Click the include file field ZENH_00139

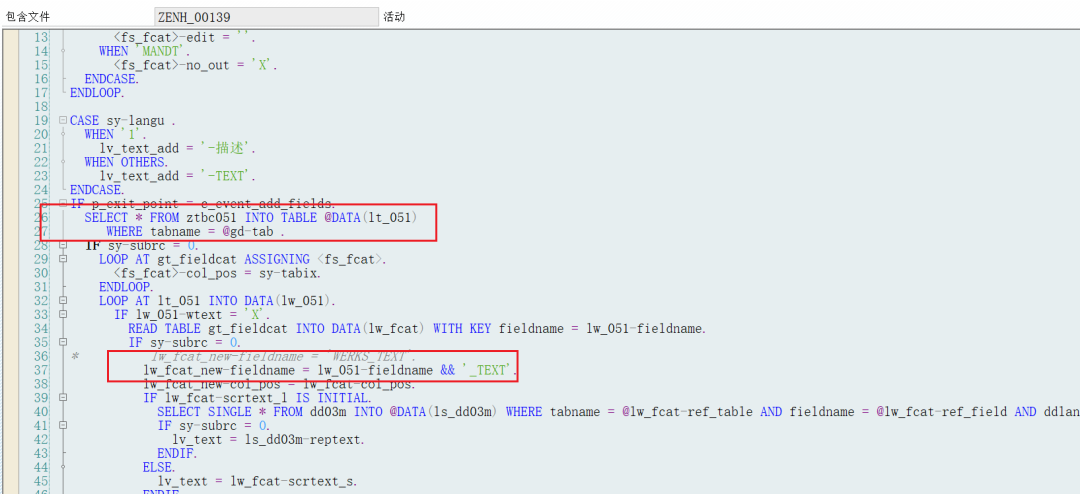point(266,17)
